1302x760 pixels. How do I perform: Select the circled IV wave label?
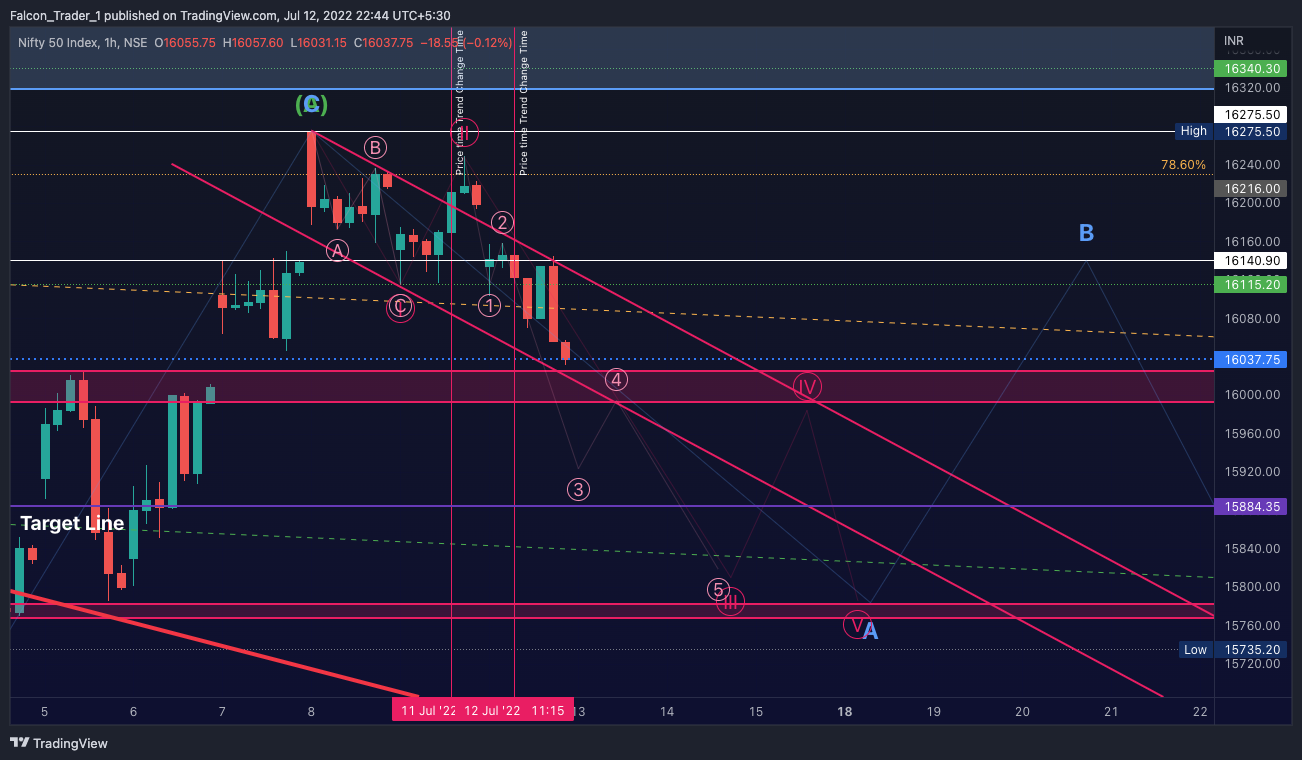(x=807, y=386)
